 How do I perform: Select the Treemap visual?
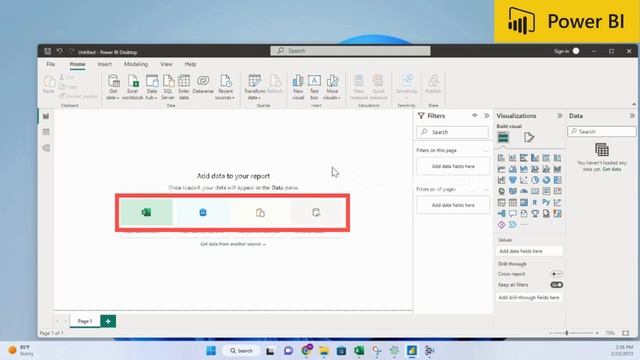(557, 180)
